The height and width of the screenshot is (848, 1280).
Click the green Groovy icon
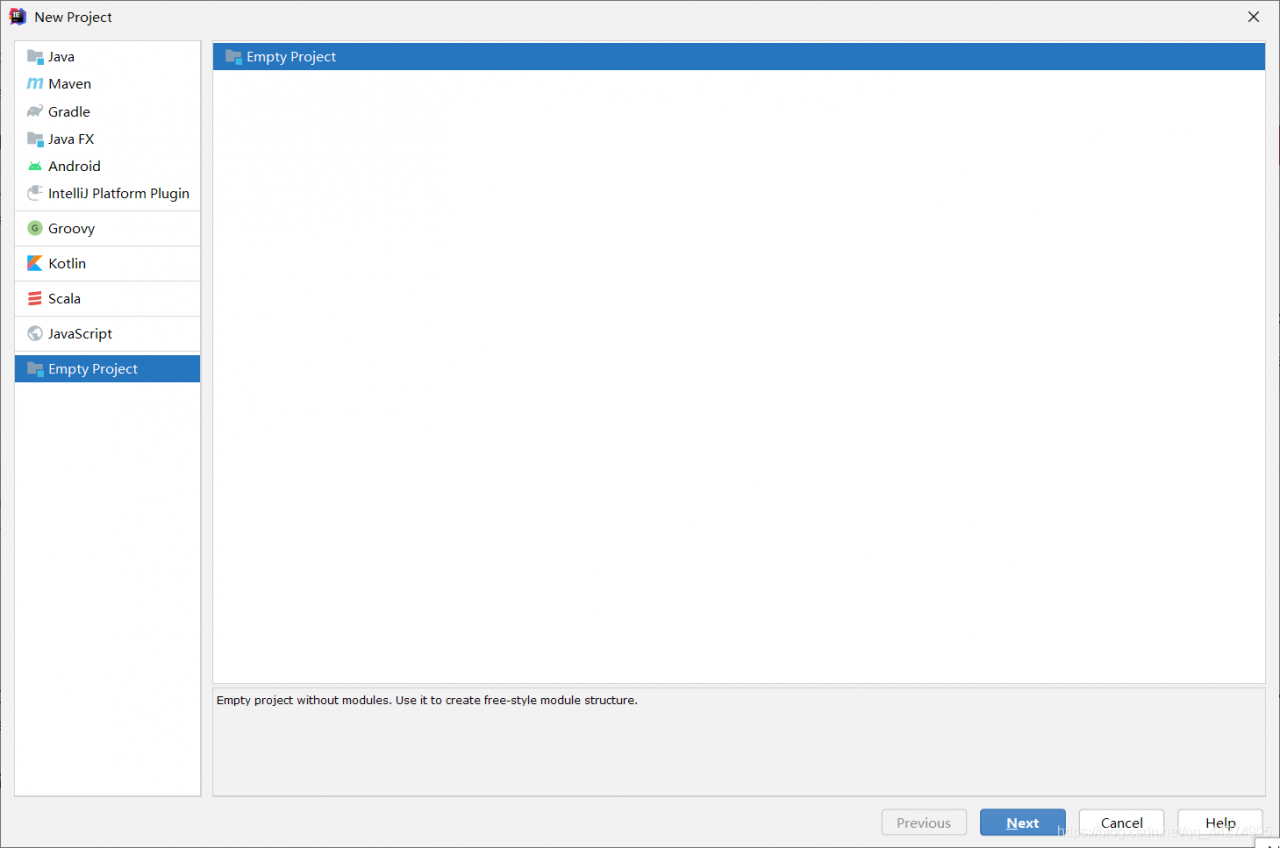35,229
